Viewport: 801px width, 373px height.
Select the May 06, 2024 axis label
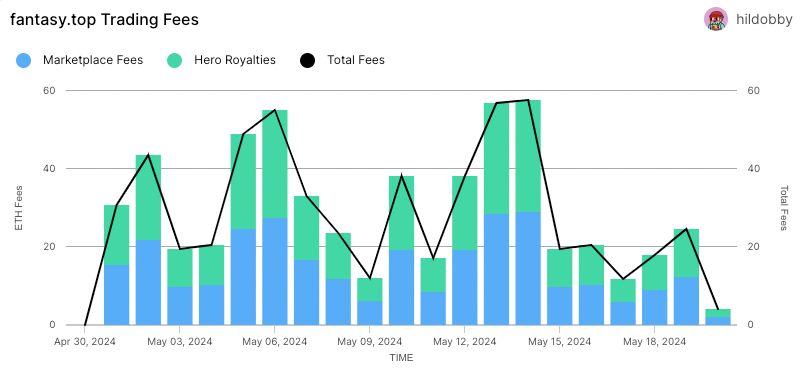pos(275,341)
